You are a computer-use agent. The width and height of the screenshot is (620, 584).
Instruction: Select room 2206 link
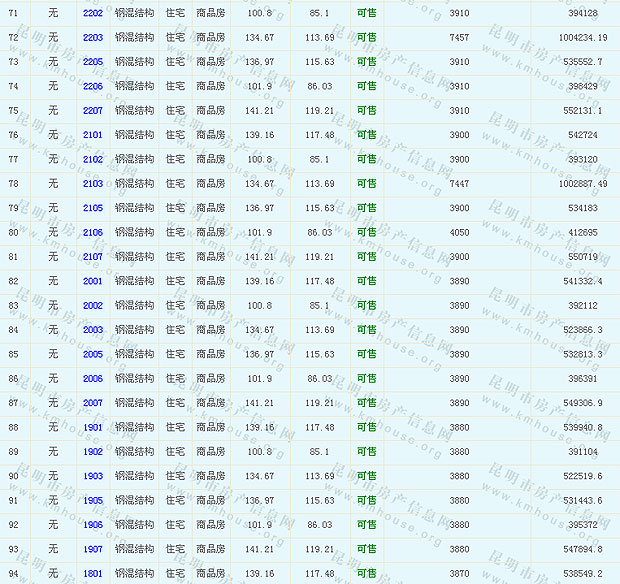coord(93,86)
